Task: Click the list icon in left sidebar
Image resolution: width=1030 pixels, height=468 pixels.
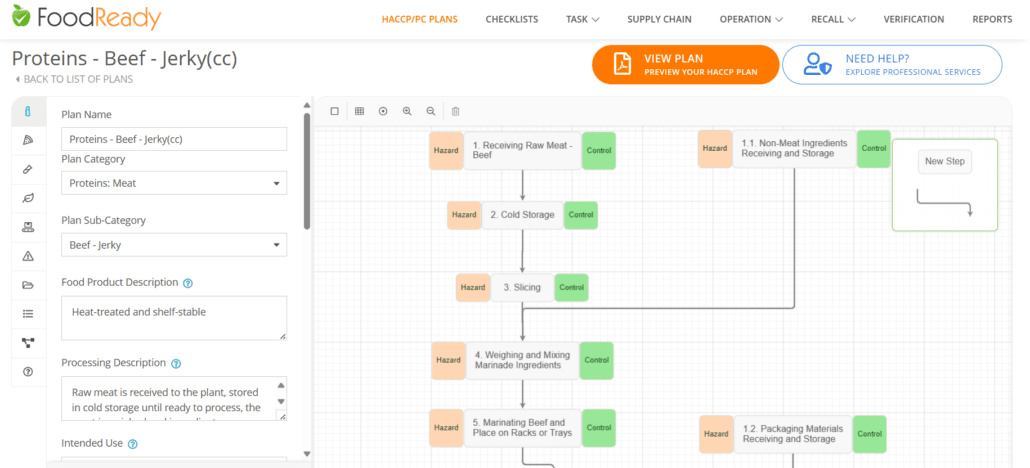Action: coord(28,314)
